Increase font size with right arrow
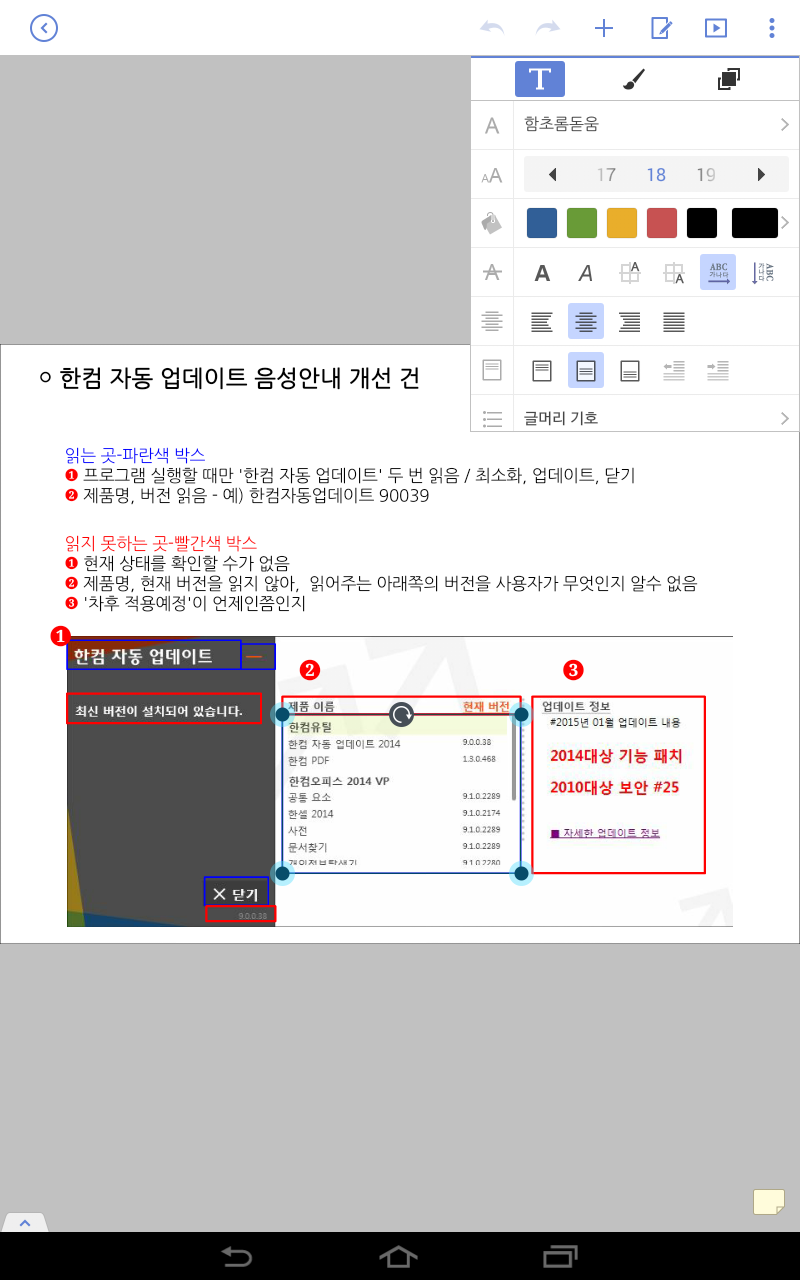The height and width of the screenshot is (1280, 800). pyautogui.click(x=761, y=175)
